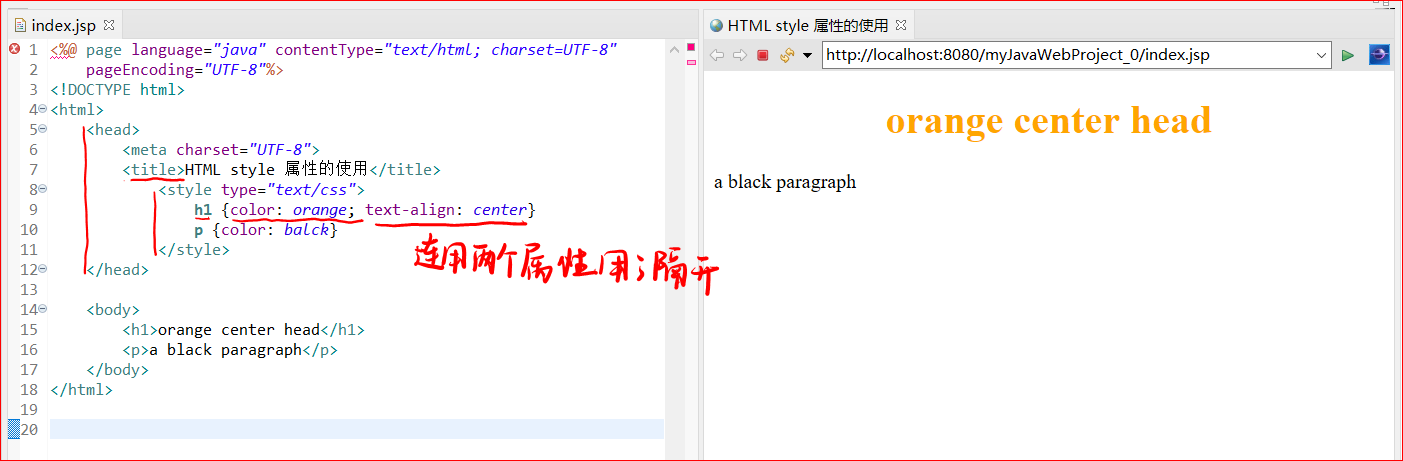
Task: Click the p element on code line 16
Action: (x=230, y=350)
